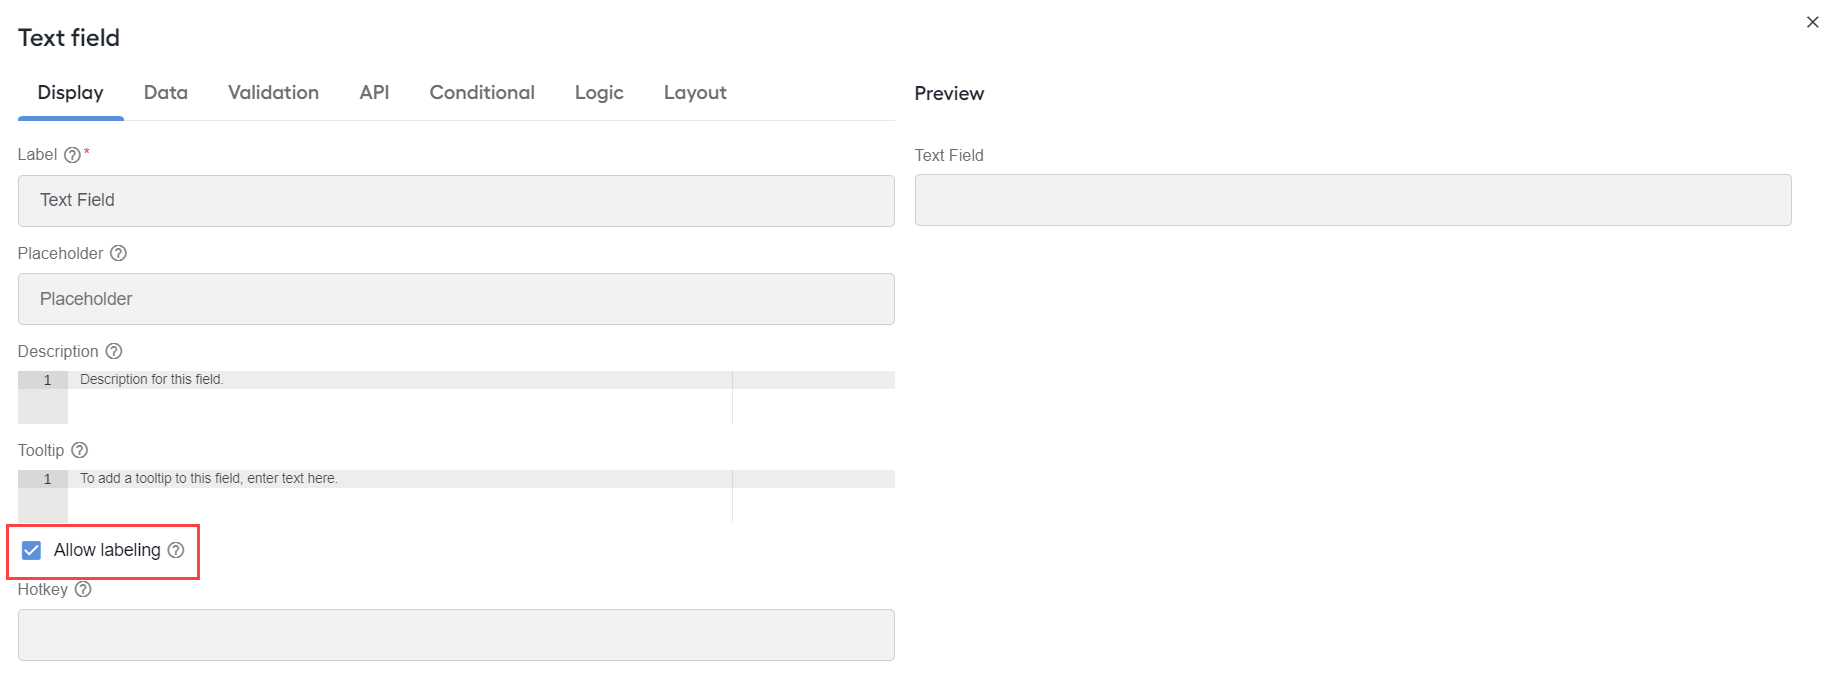Click the Label help question icon
Image resolution: width=1830 pixels, height=674 pixels.
coord(72,155)
